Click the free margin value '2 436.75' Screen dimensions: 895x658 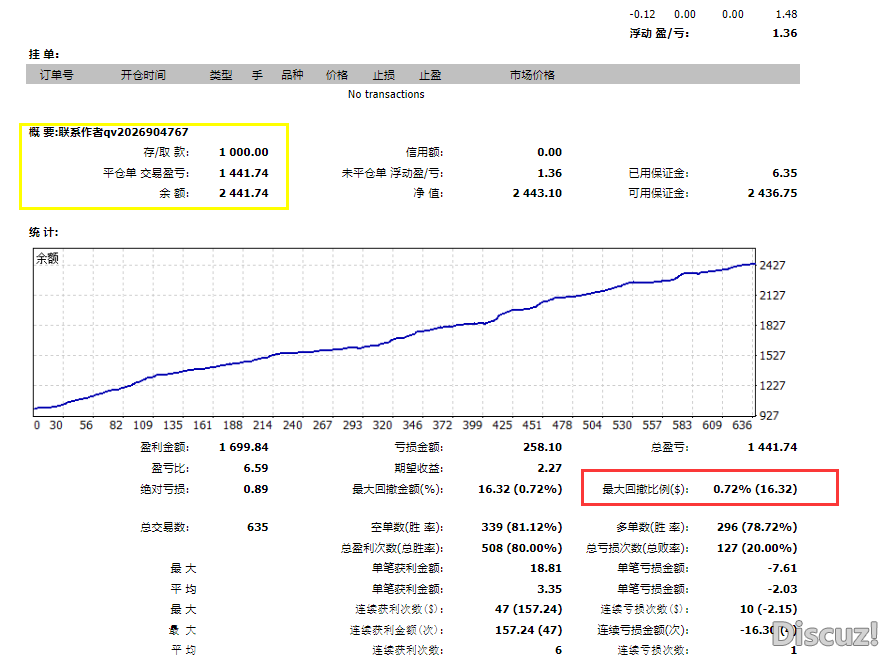click(772, 193)
